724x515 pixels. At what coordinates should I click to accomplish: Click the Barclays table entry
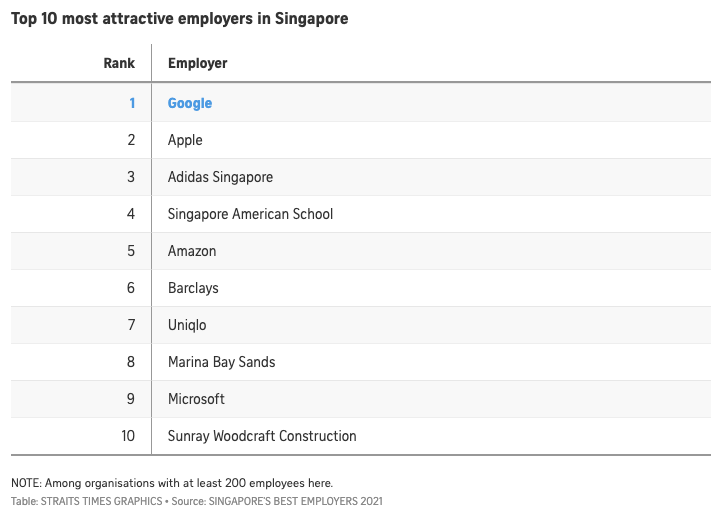click(x=193, y=288)
